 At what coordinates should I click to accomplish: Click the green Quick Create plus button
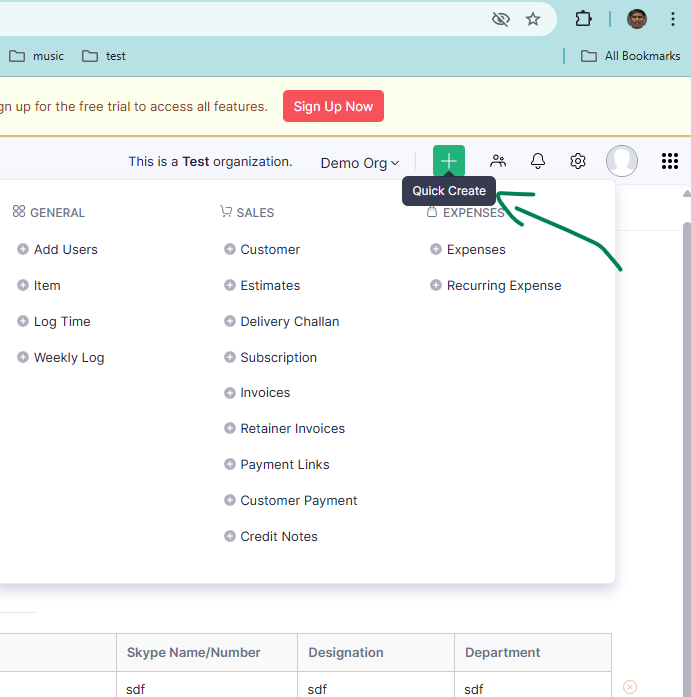coord(448,161)
